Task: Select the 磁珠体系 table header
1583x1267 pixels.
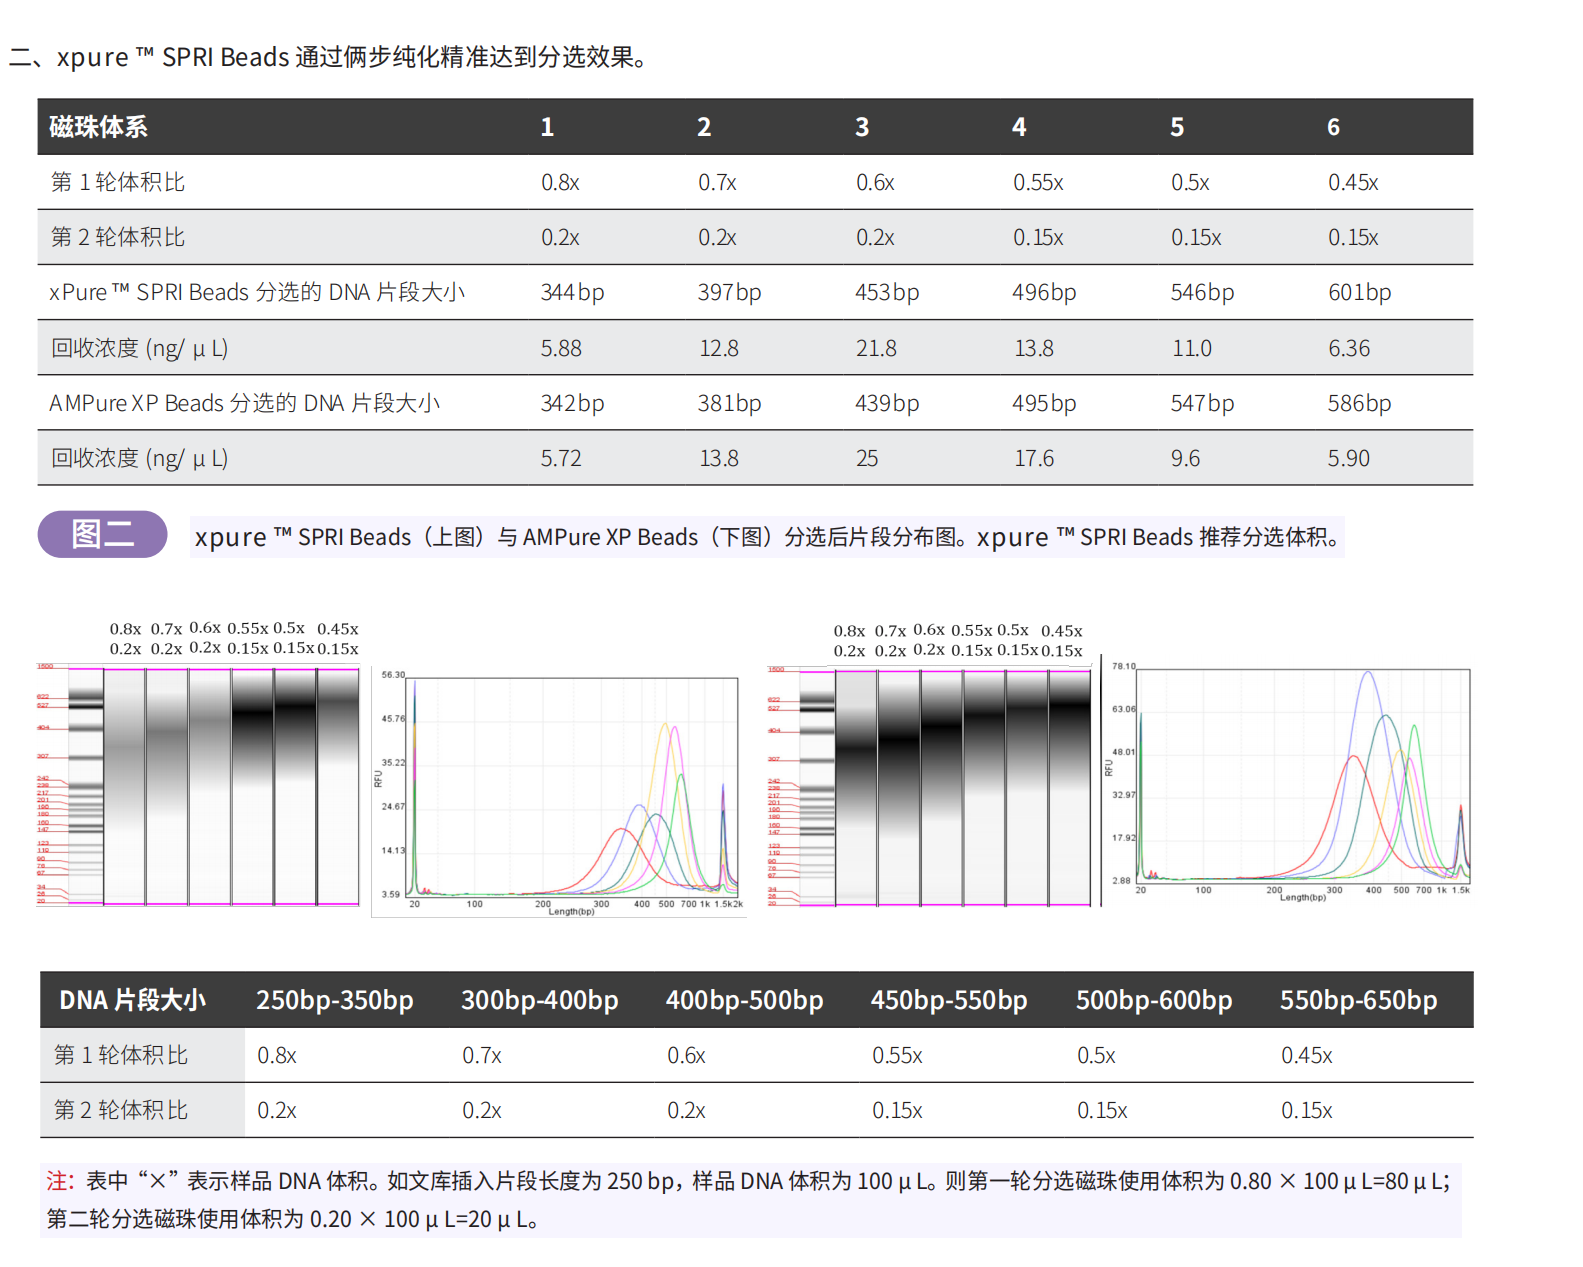Action: tap(98, 127)
